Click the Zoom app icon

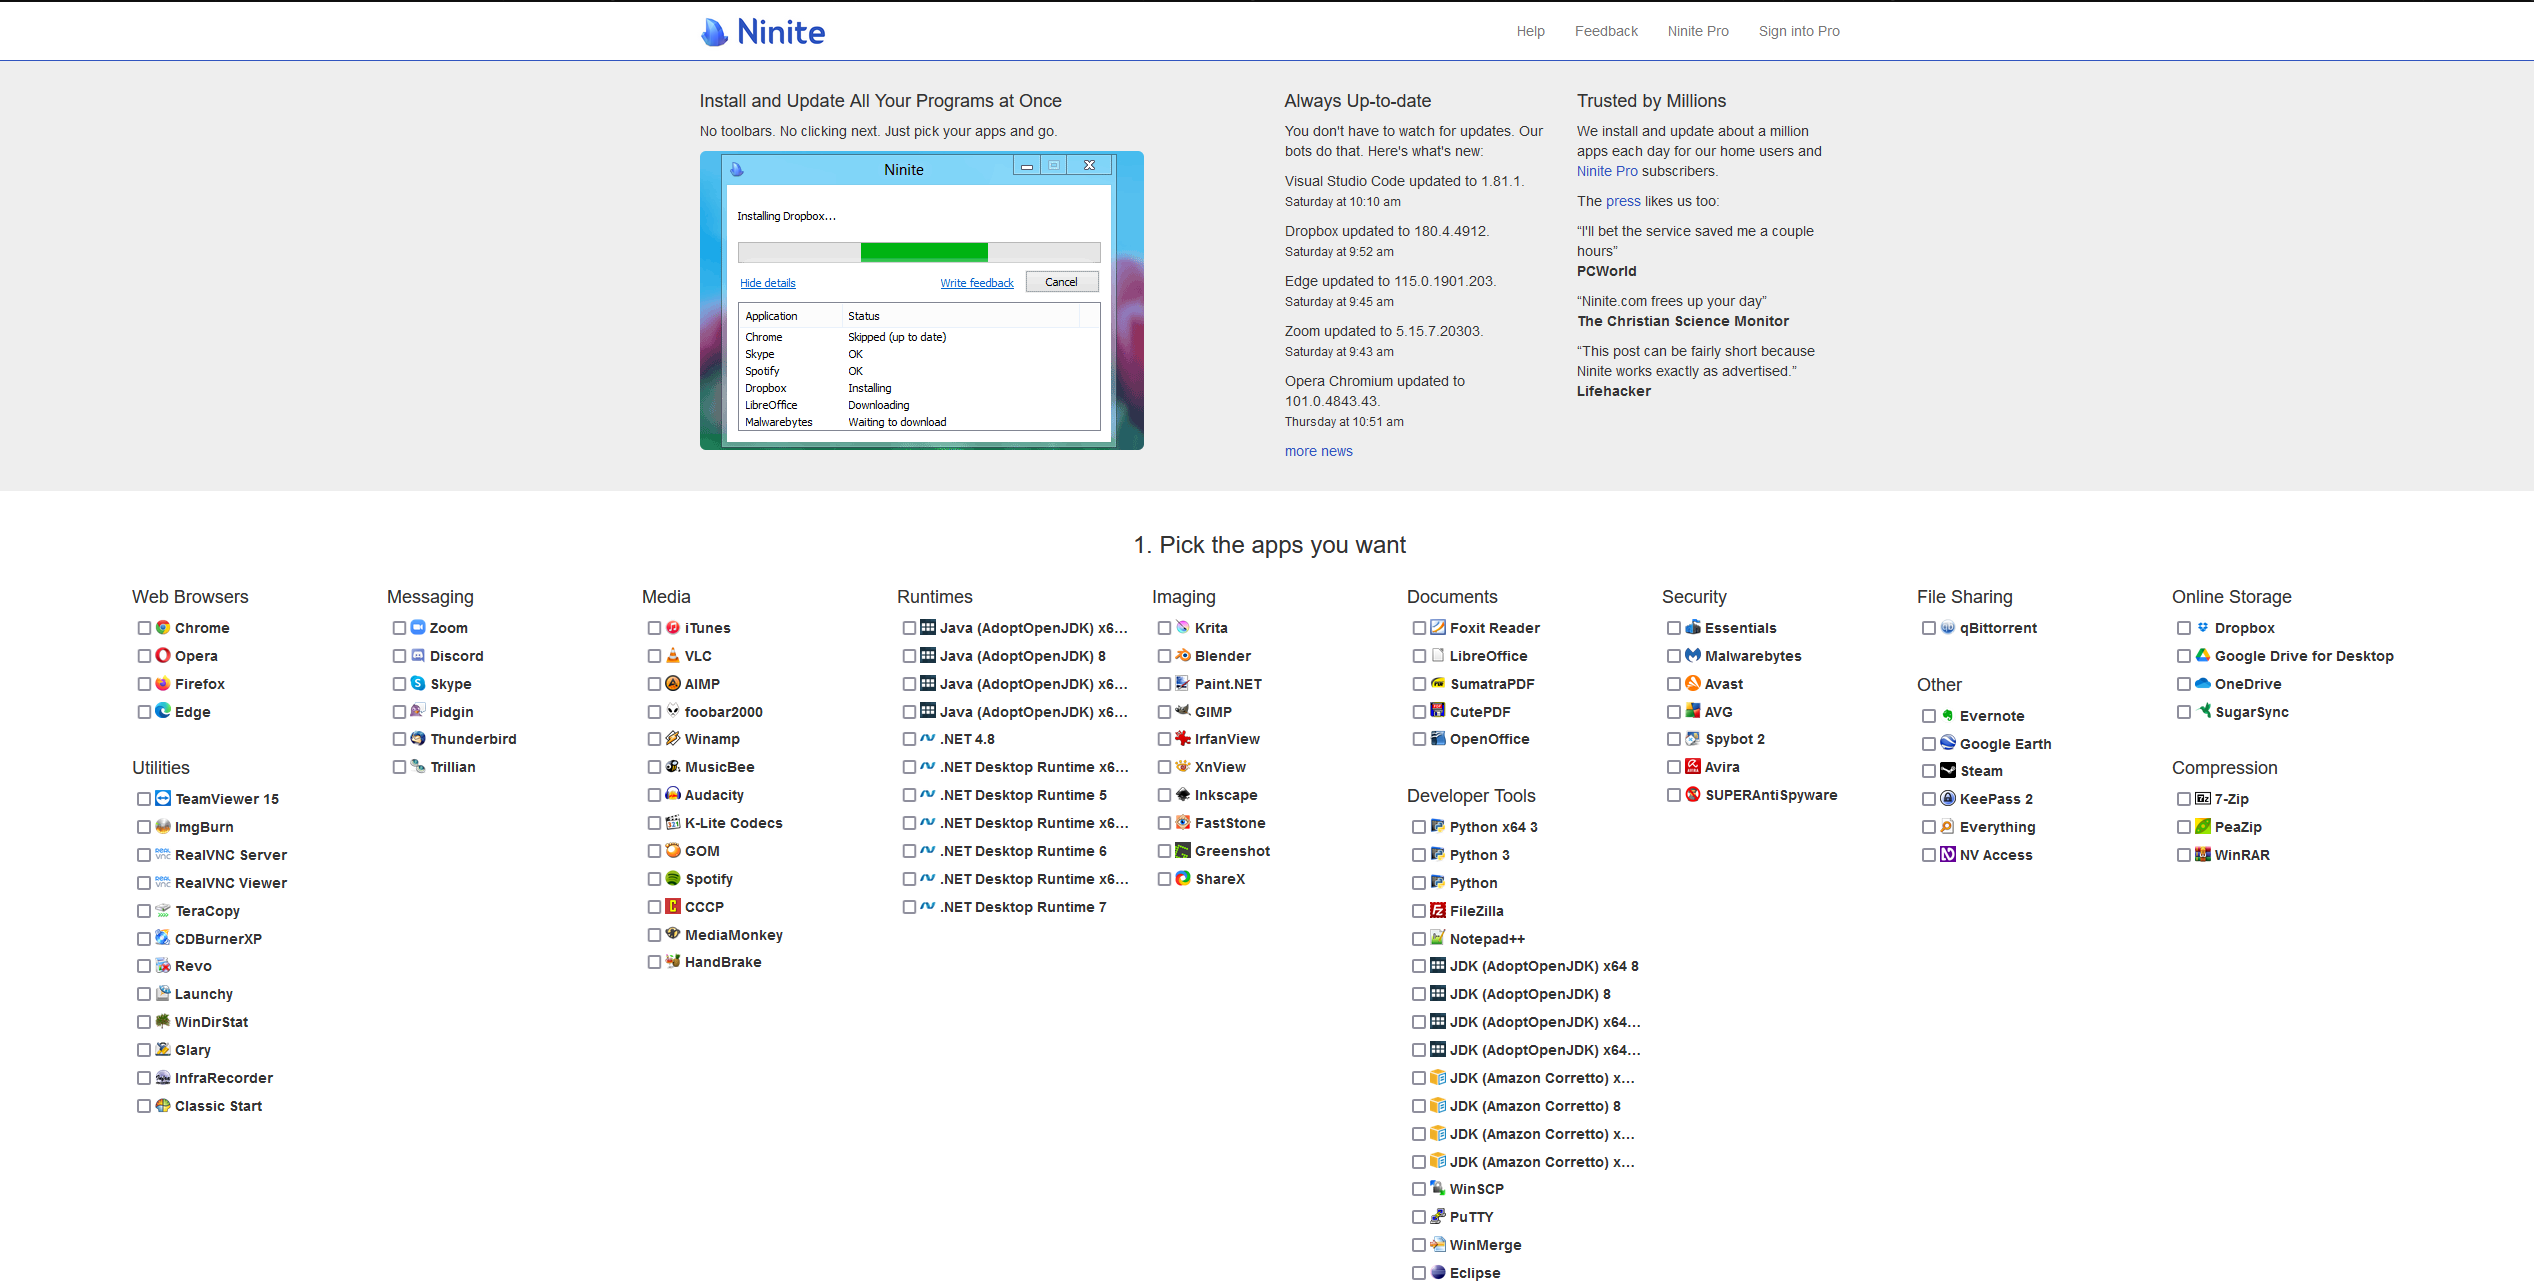coord(418,628)
